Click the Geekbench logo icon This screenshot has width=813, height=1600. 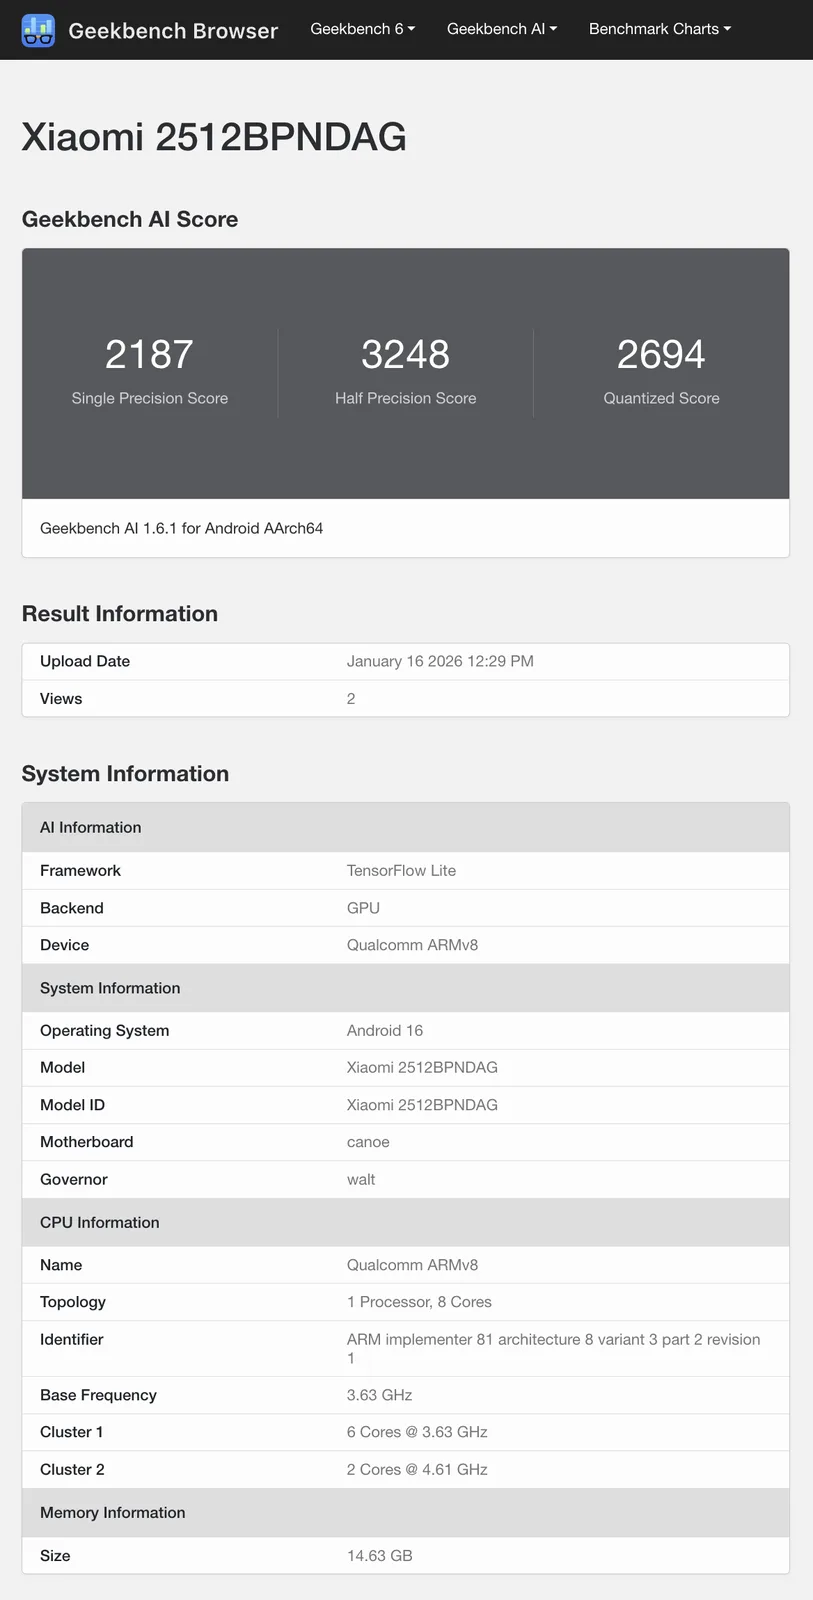click(x=38, y=30)
